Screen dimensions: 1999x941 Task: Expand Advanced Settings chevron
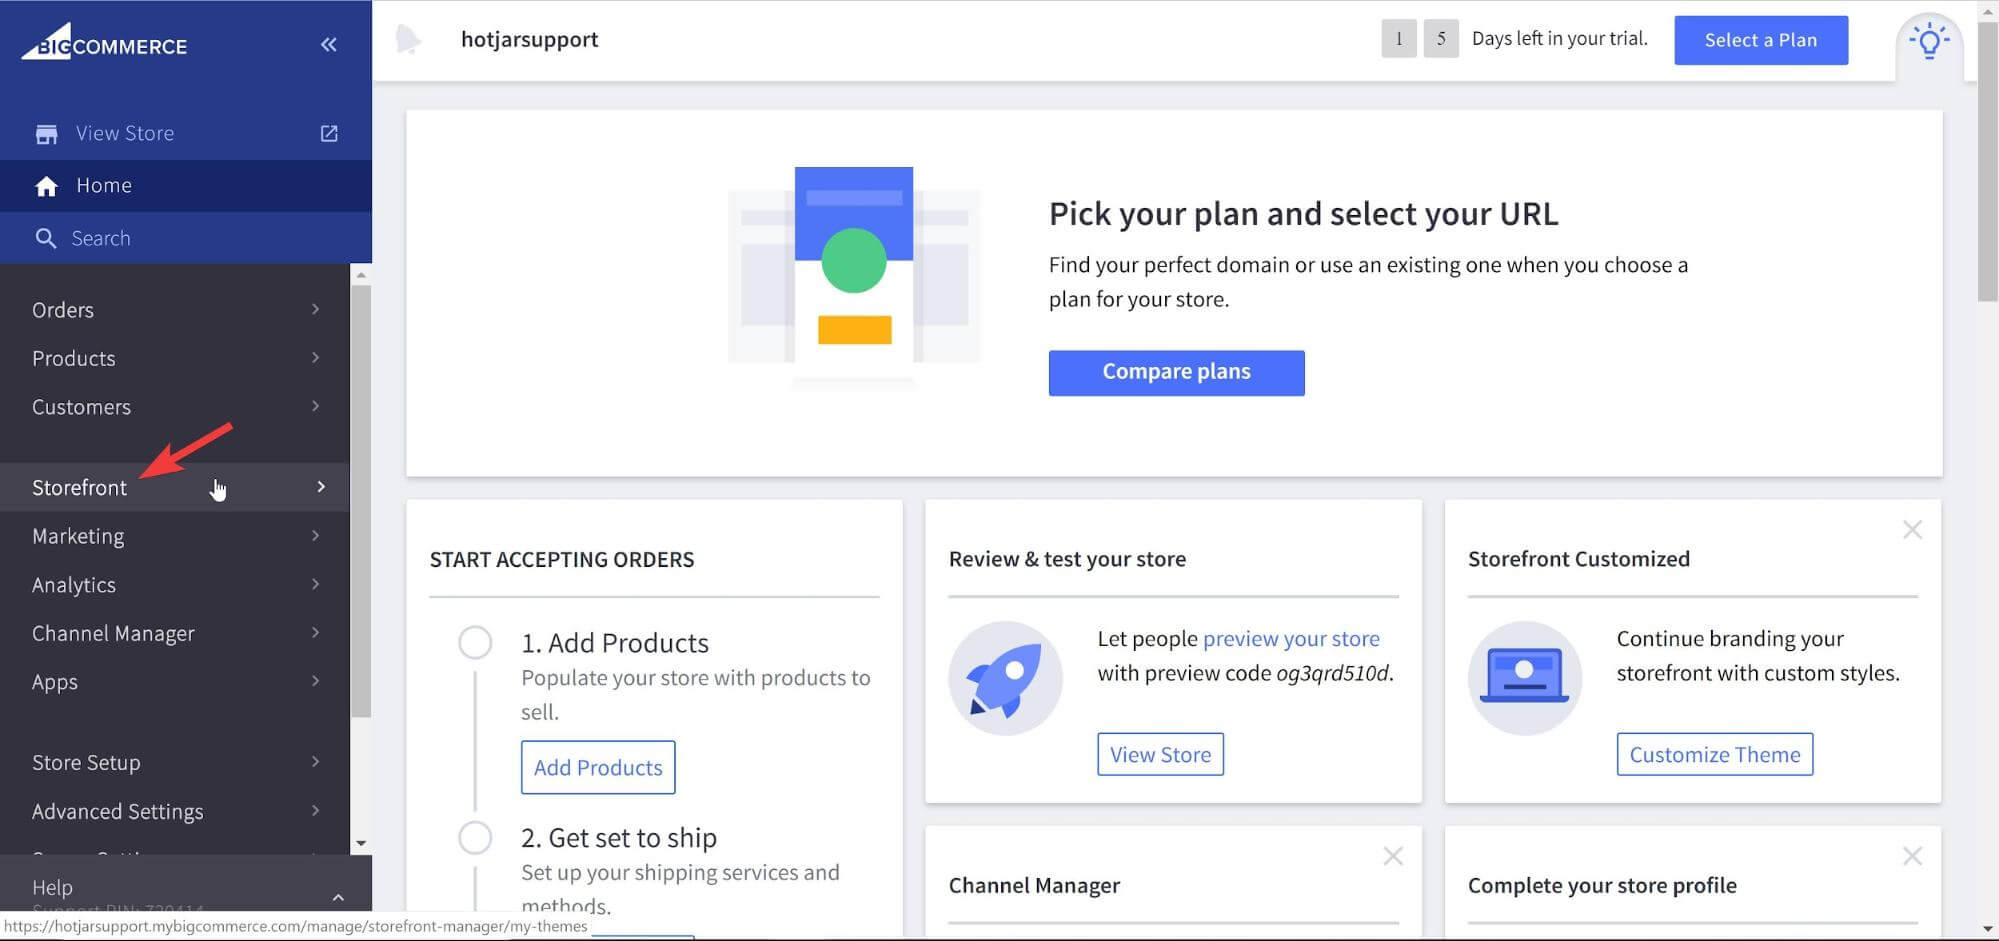(x=315, y=810)
